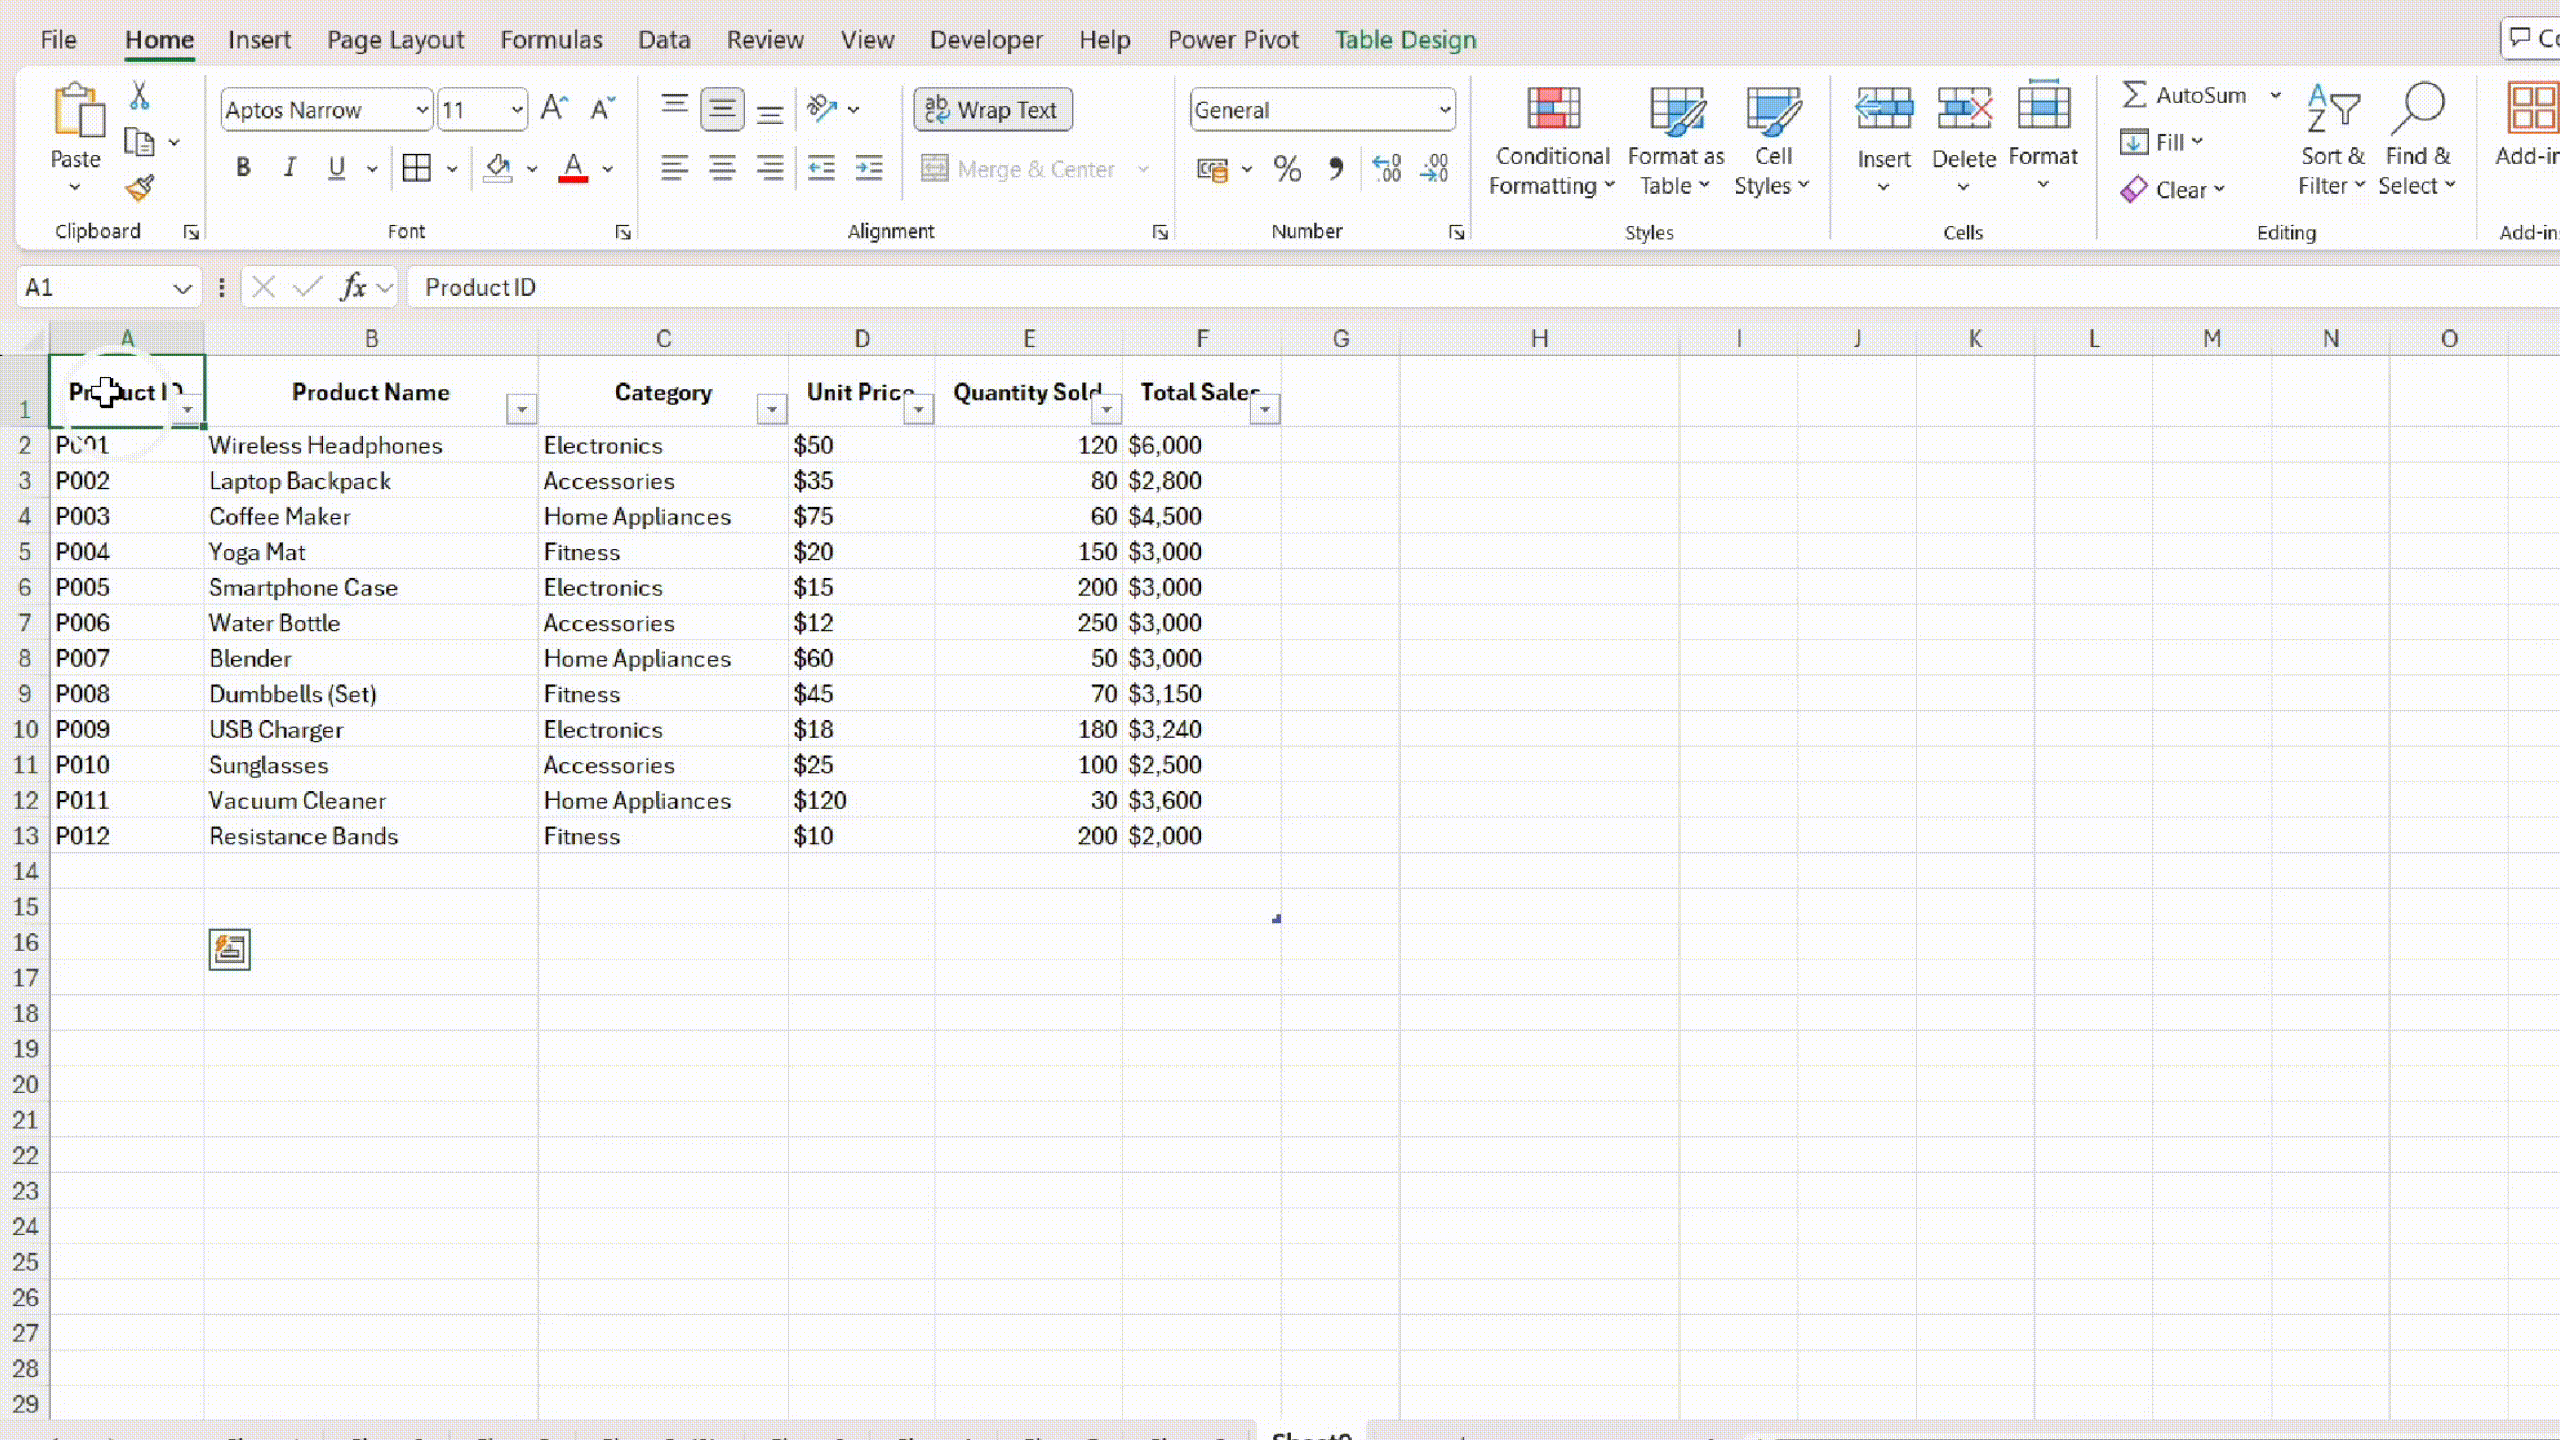Open the Formulas ribbon tab
The height and width of the screenshot is (1440, 2560).
coord(551,40)
